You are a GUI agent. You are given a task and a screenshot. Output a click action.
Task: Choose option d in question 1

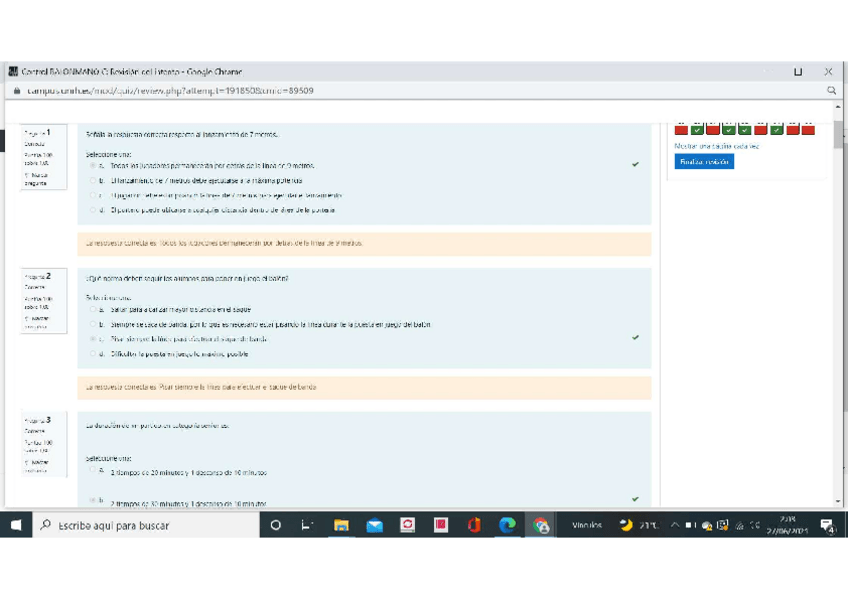tap(92, 210)
